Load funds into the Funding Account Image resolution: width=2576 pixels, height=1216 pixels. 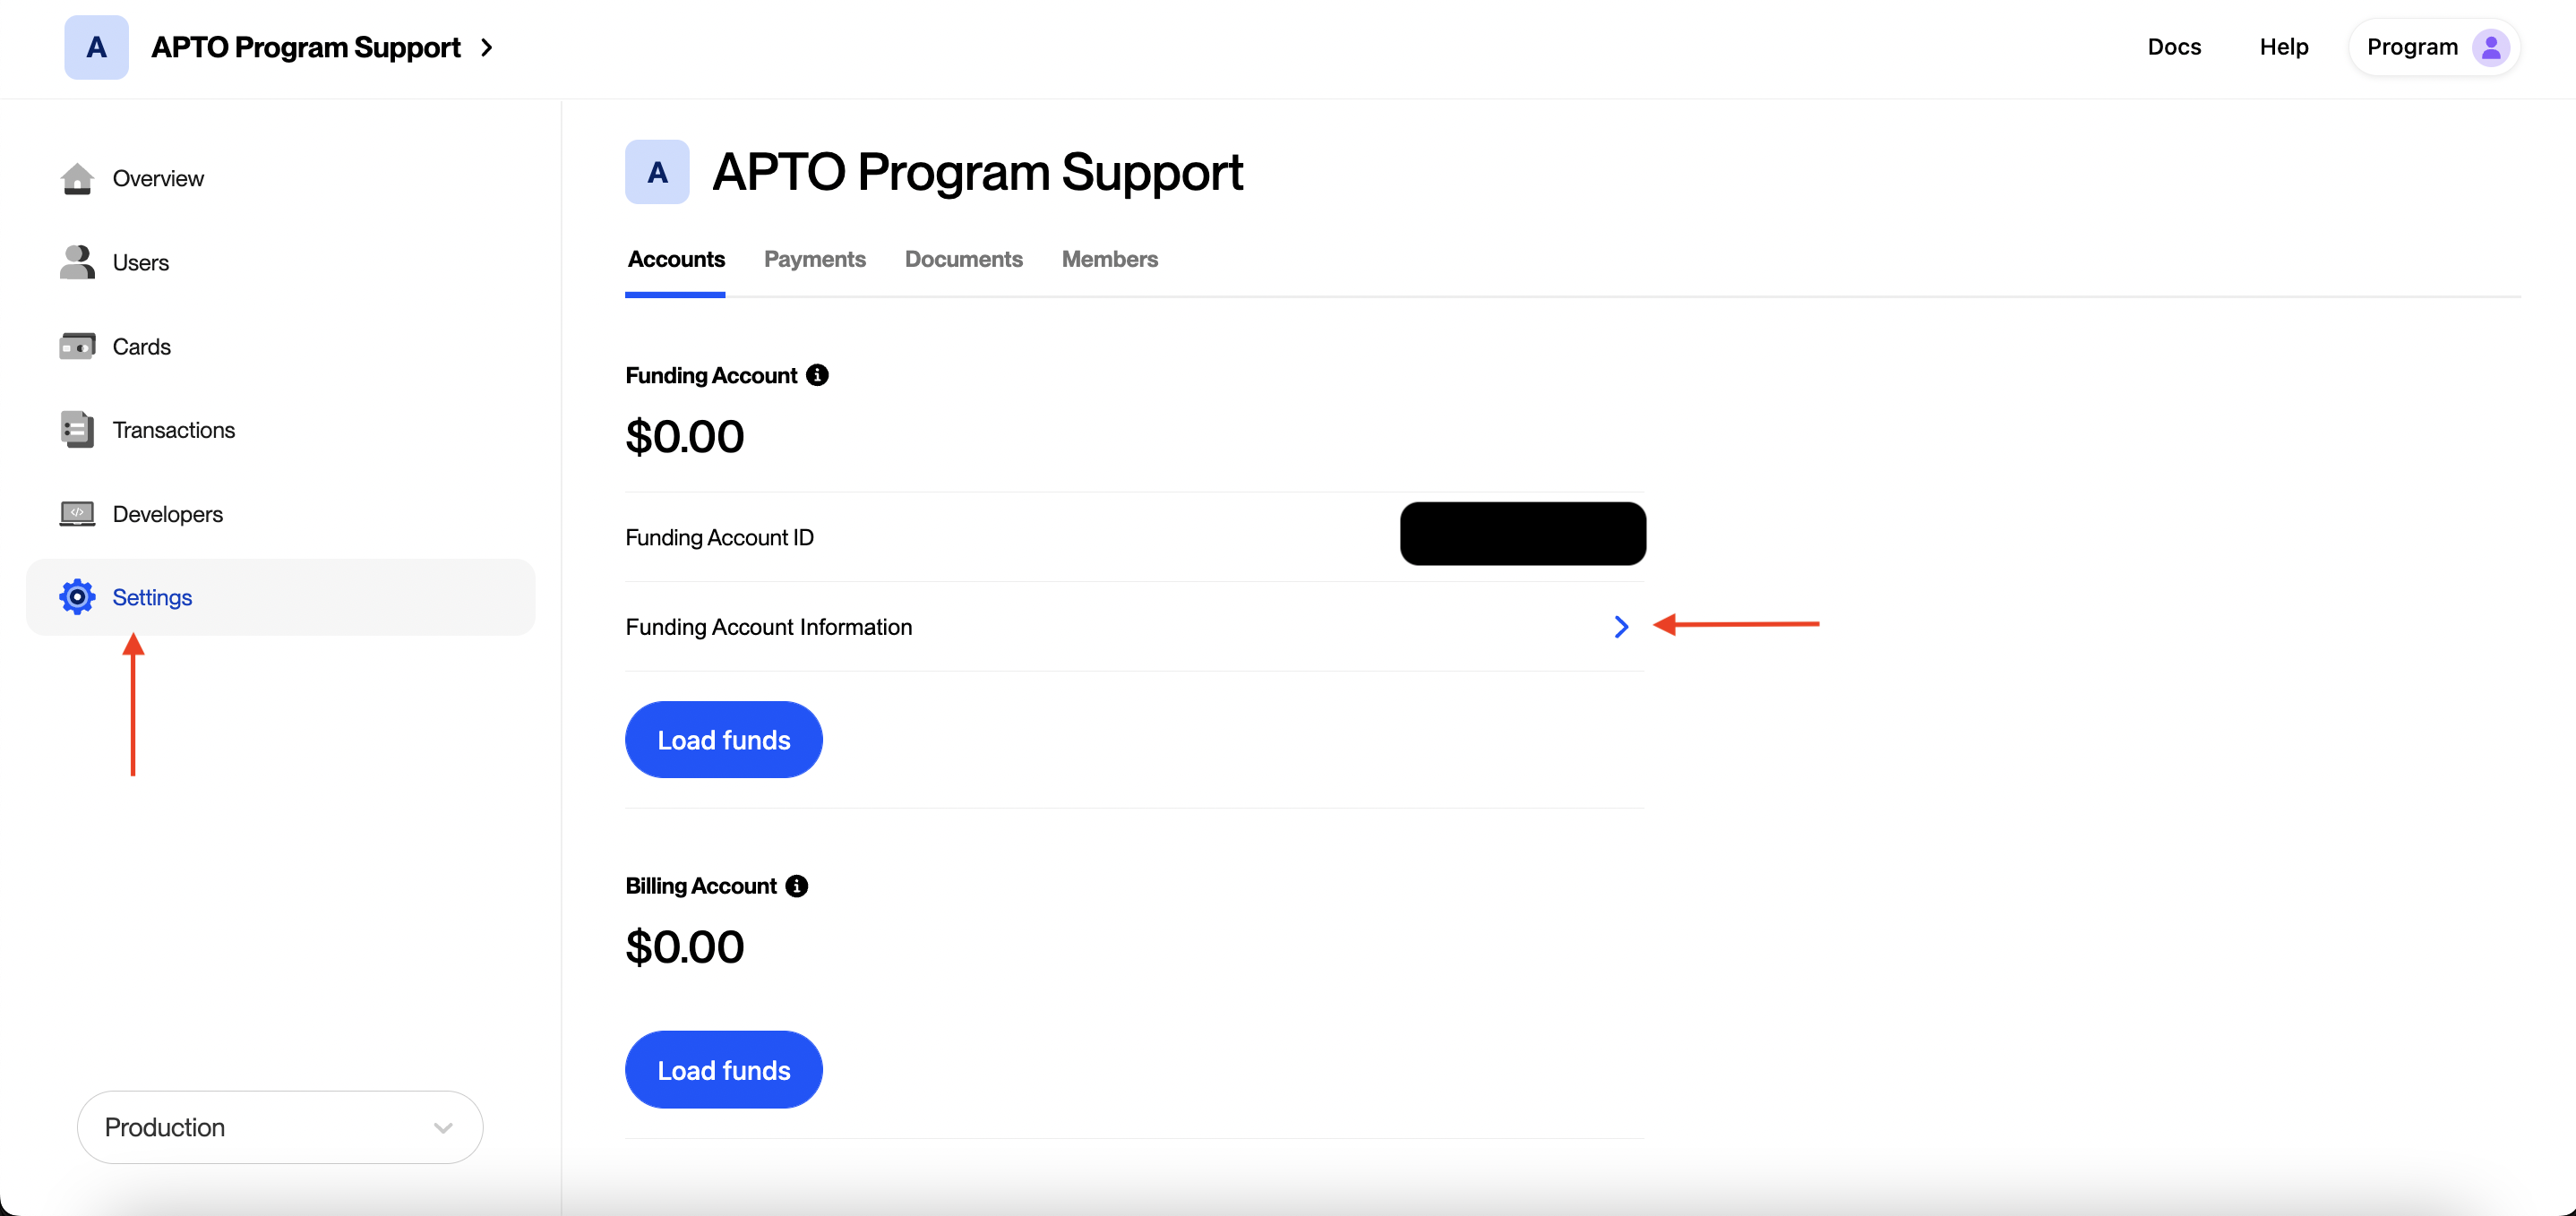point(723,740)
